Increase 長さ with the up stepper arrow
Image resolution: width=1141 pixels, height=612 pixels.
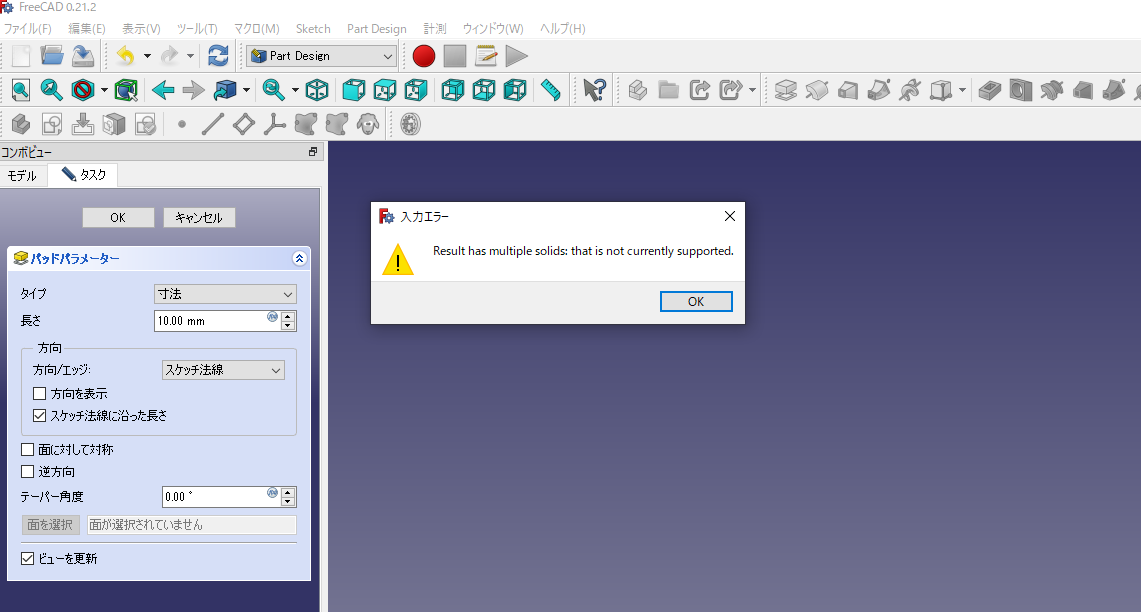coord(288,316)
